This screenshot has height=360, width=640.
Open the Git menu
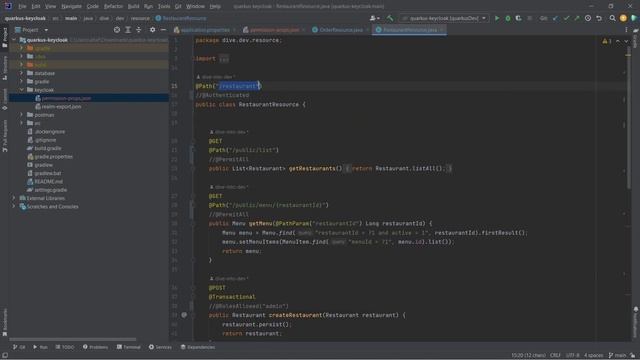[178, 6]
